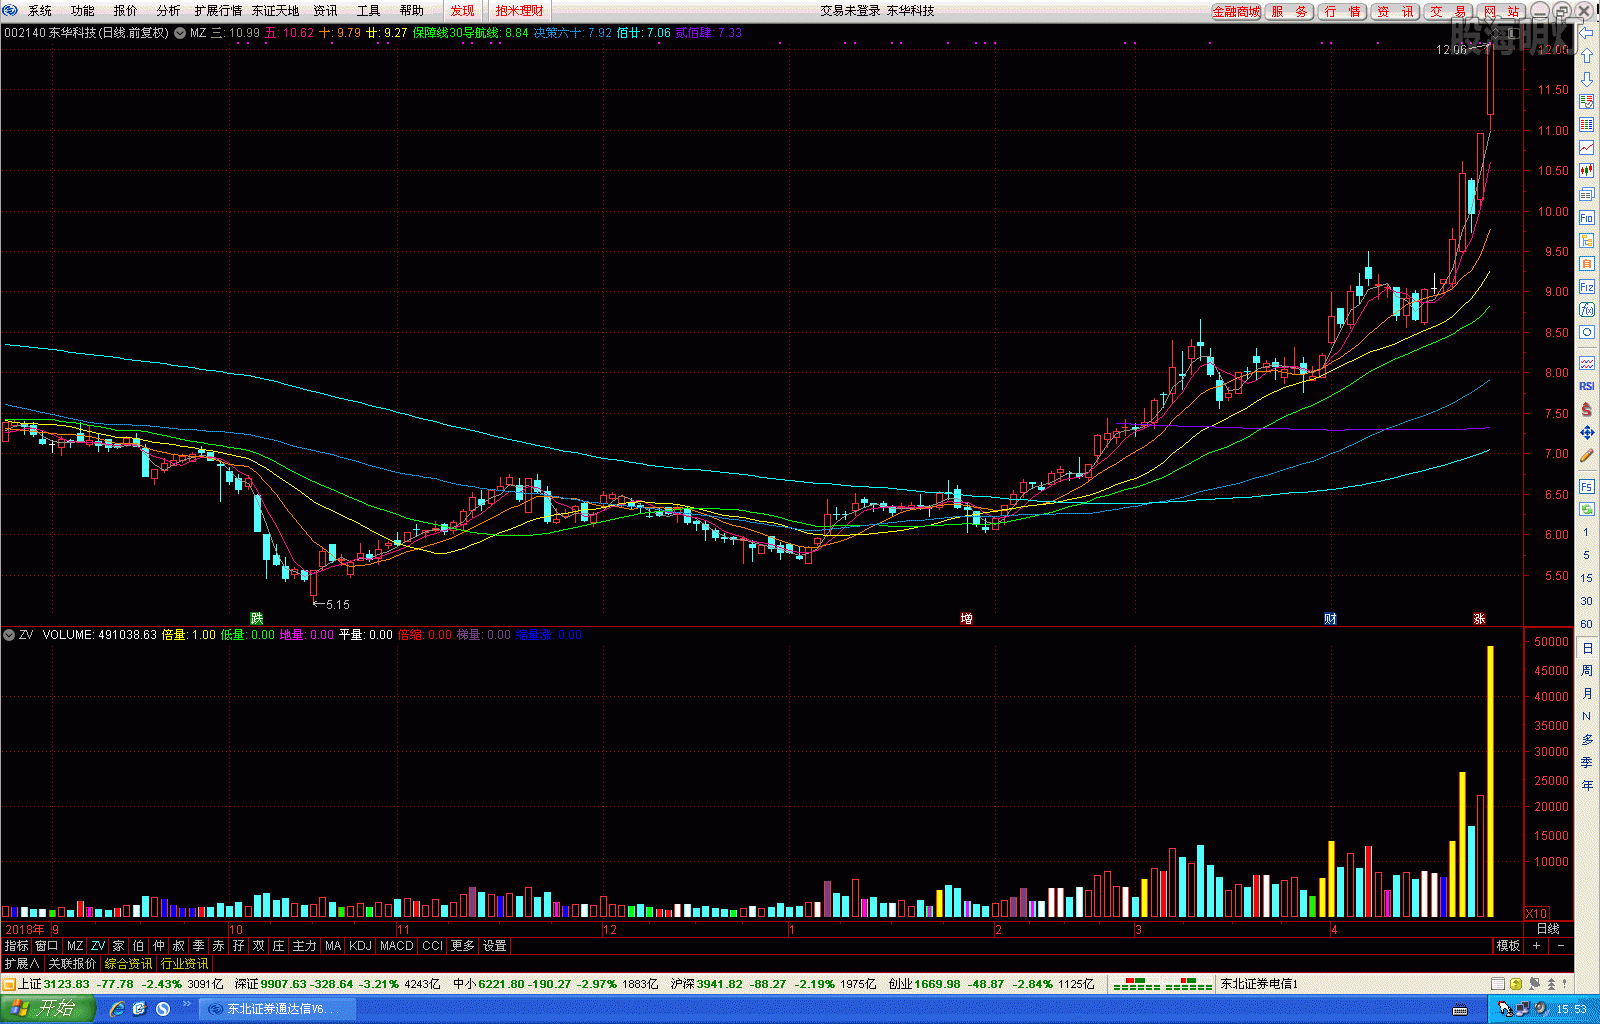Screen dimensions: 1600x1024
Task: Open the 系统 menu
Action: (40, 11)
